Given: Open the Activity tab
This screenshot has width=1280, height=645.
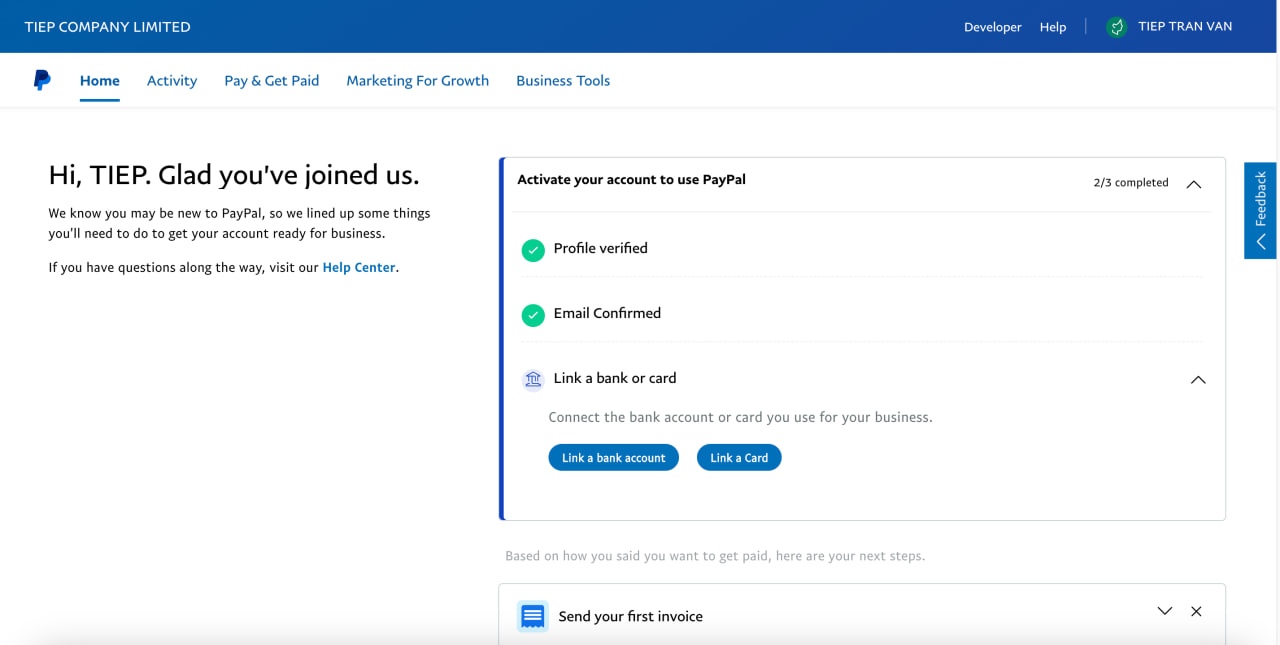Looking at the screenshot, I should (172, 81).
